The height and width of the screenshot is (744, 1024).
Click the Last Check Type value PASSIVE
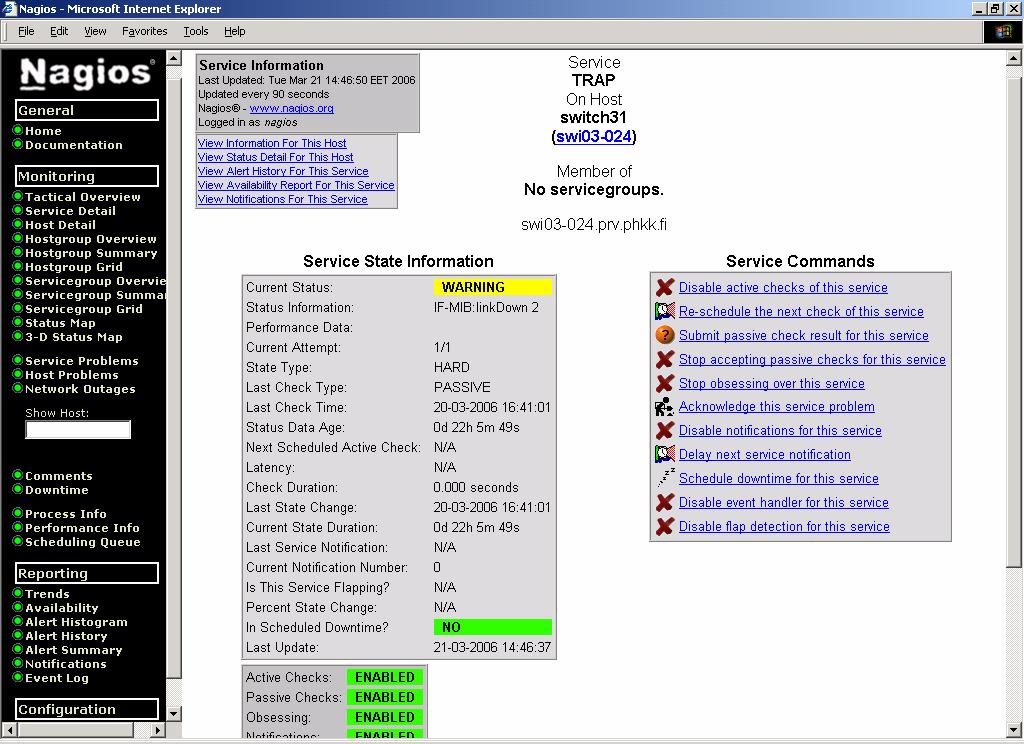(x=462, y=387)
